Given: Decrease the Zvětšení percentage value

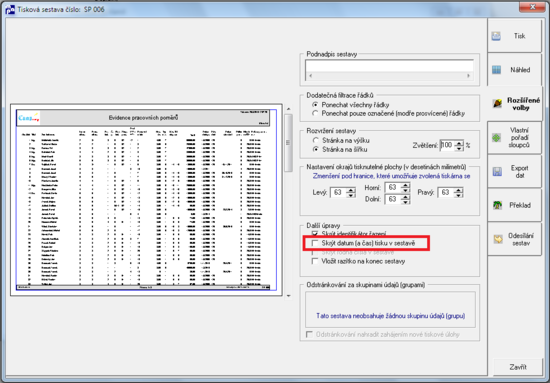Looking at the screenshot, I should tap(459, 148).
